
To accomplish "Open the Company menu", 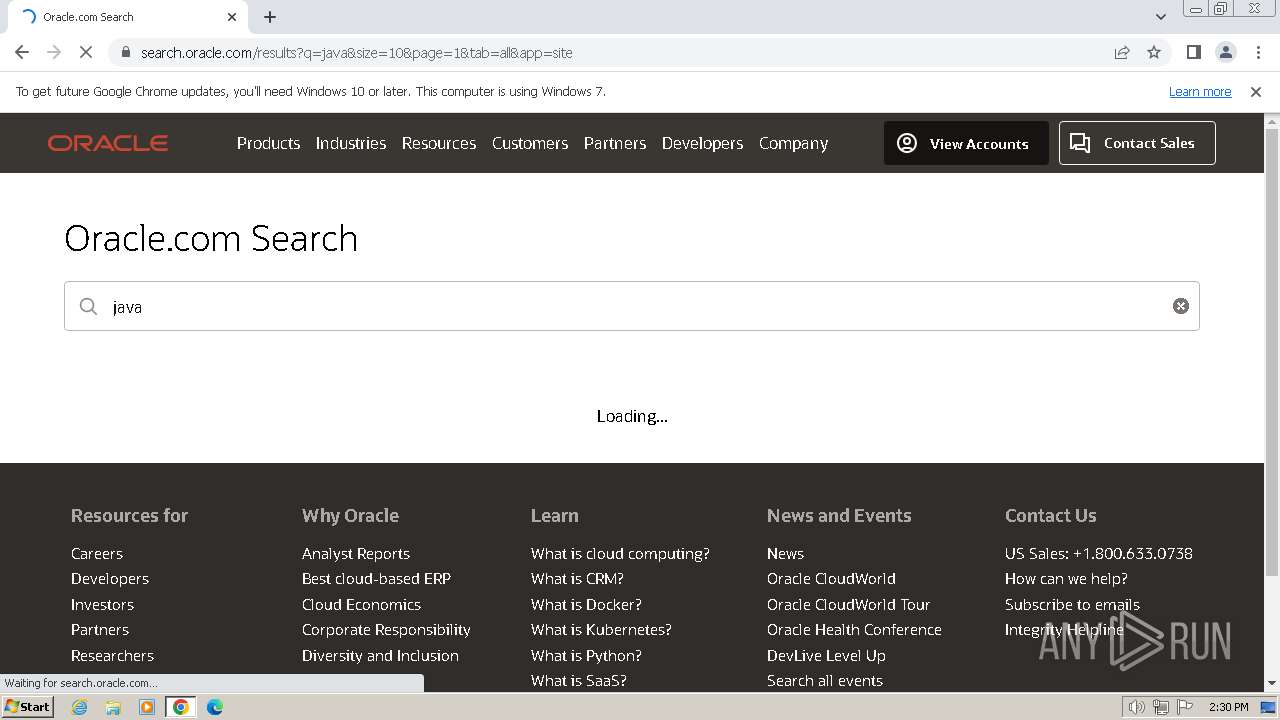I will pos(793,143).
